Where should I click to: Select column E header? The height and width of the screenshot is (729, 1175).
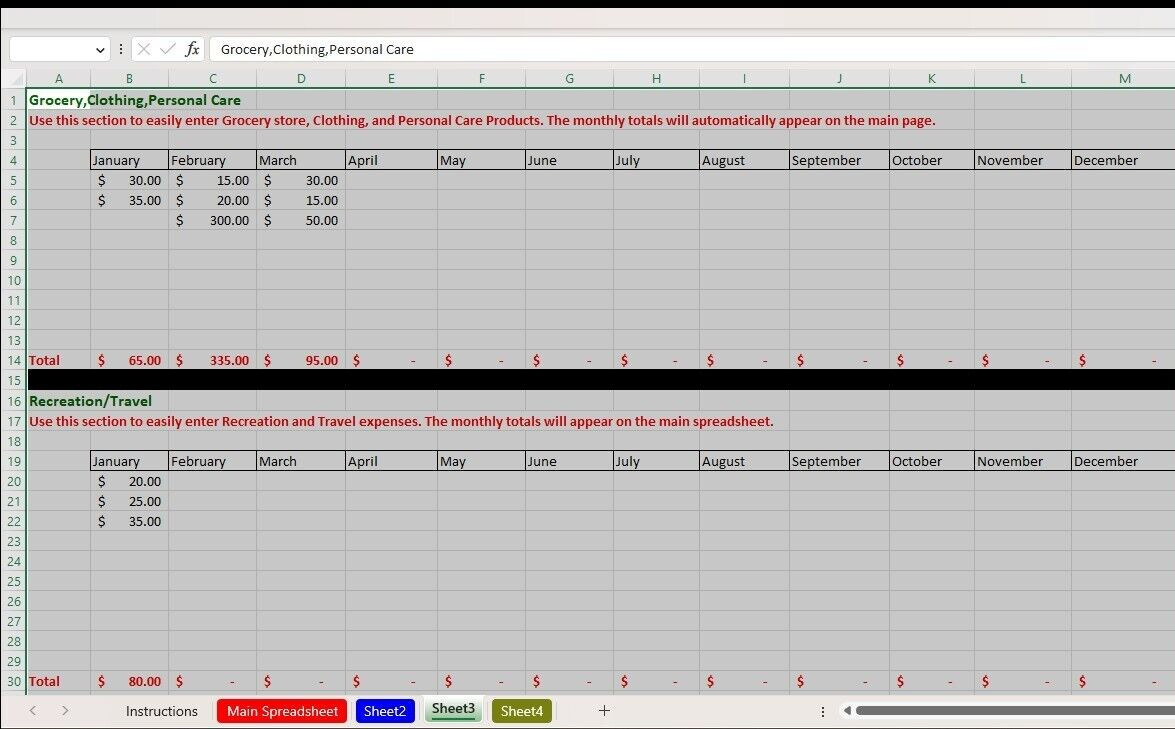pyautogui.click(x=391, y=79)
